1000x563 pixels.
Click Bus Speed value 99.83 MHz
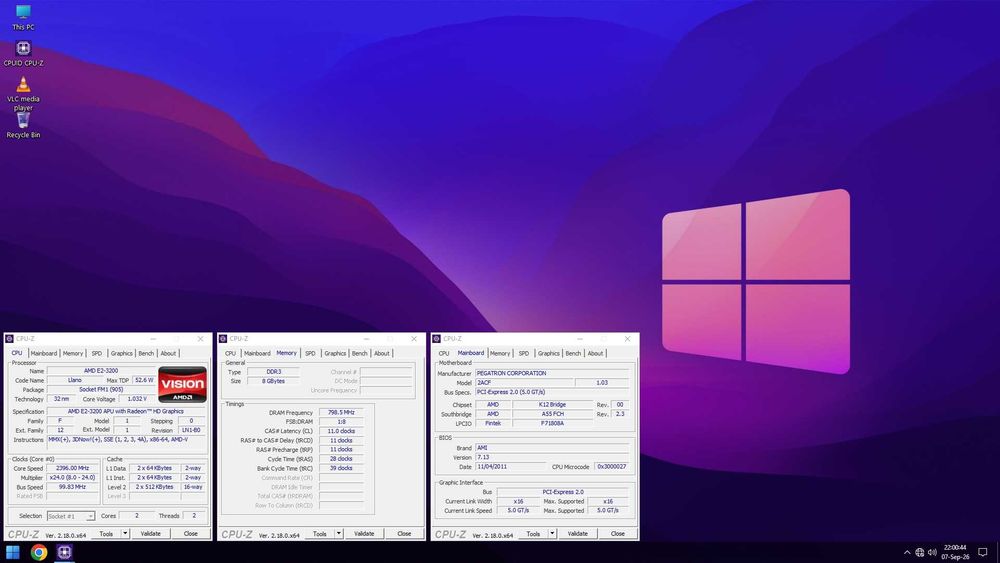tap(72, 487)
